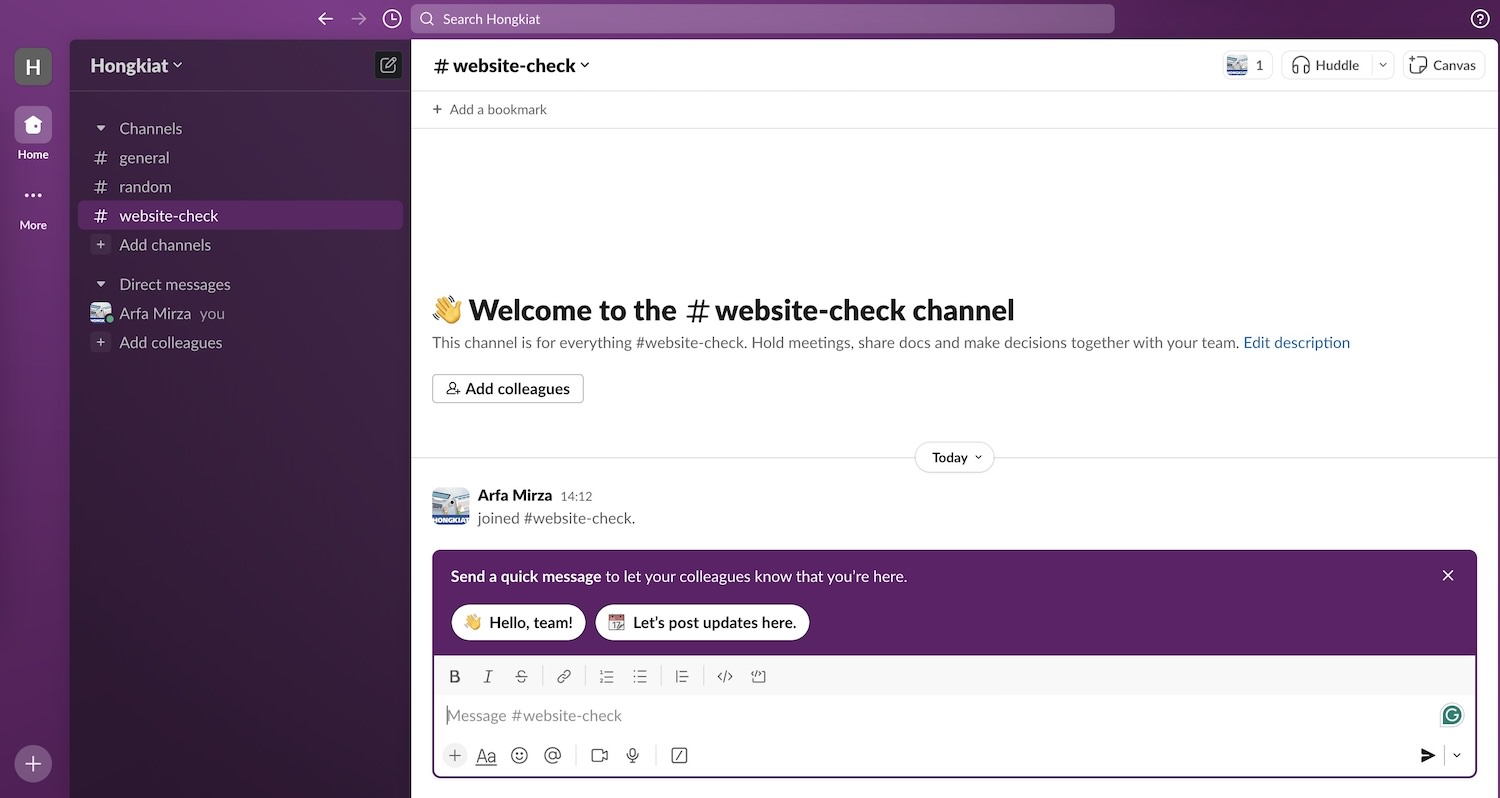The height and width of the screenshot is (798, 1500).
Task: Click Add colleagues in sidebar
Action: pyautogui.click(x=240, y=342)
